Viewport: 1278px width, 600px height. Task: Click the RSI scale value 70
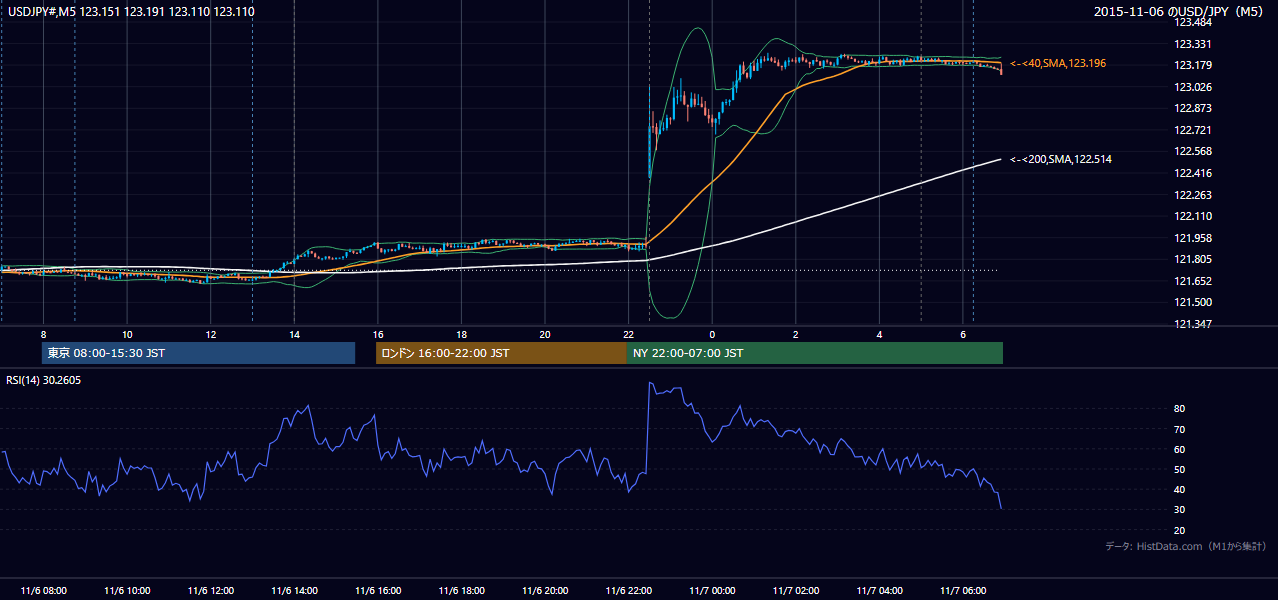pyautogui.click(x=1180, y=429)
